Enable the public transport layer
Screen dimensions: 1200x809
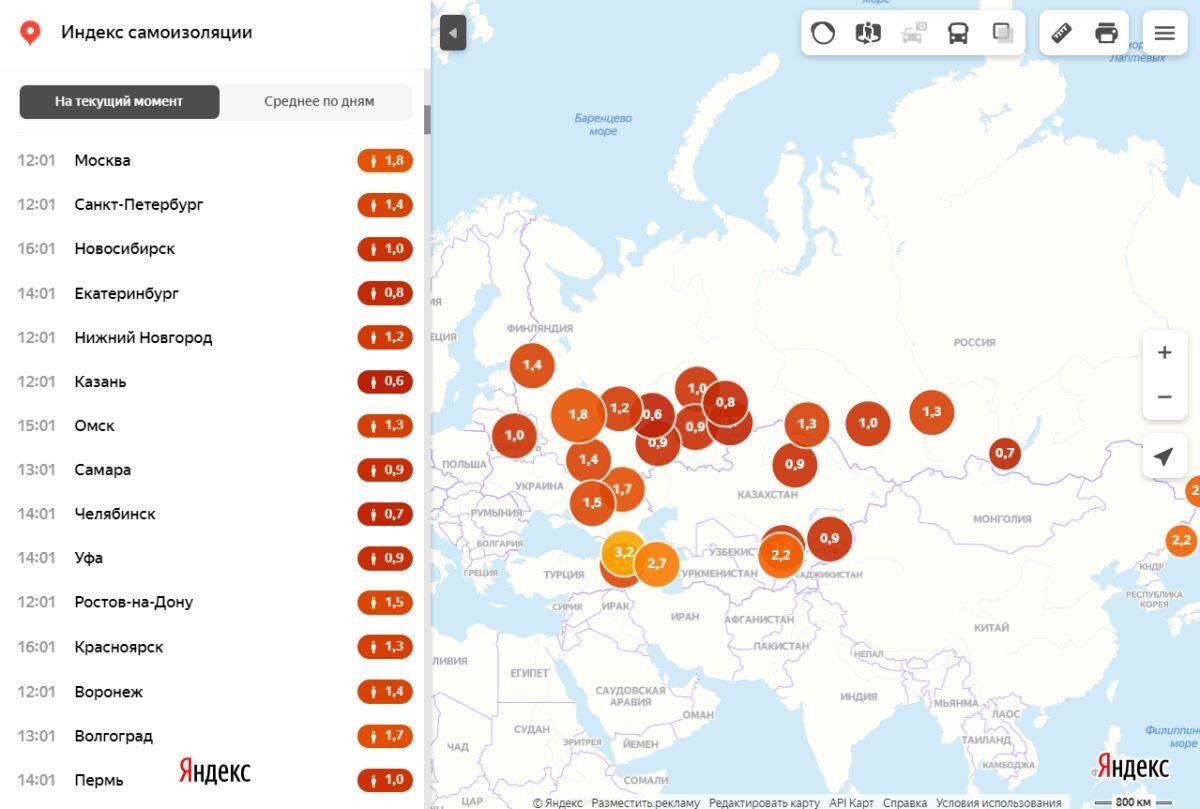coord(959,32)
